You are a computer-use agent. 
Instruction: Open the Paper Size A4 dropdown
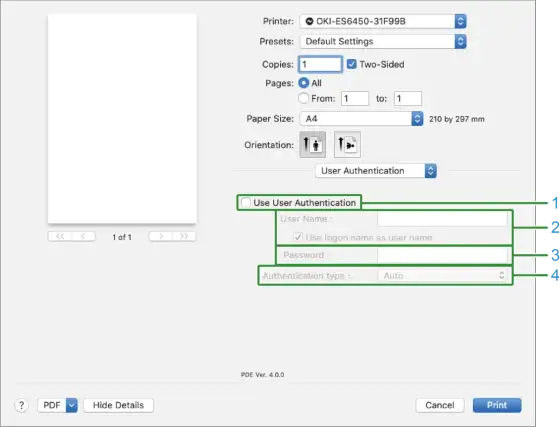coord(361,119)
